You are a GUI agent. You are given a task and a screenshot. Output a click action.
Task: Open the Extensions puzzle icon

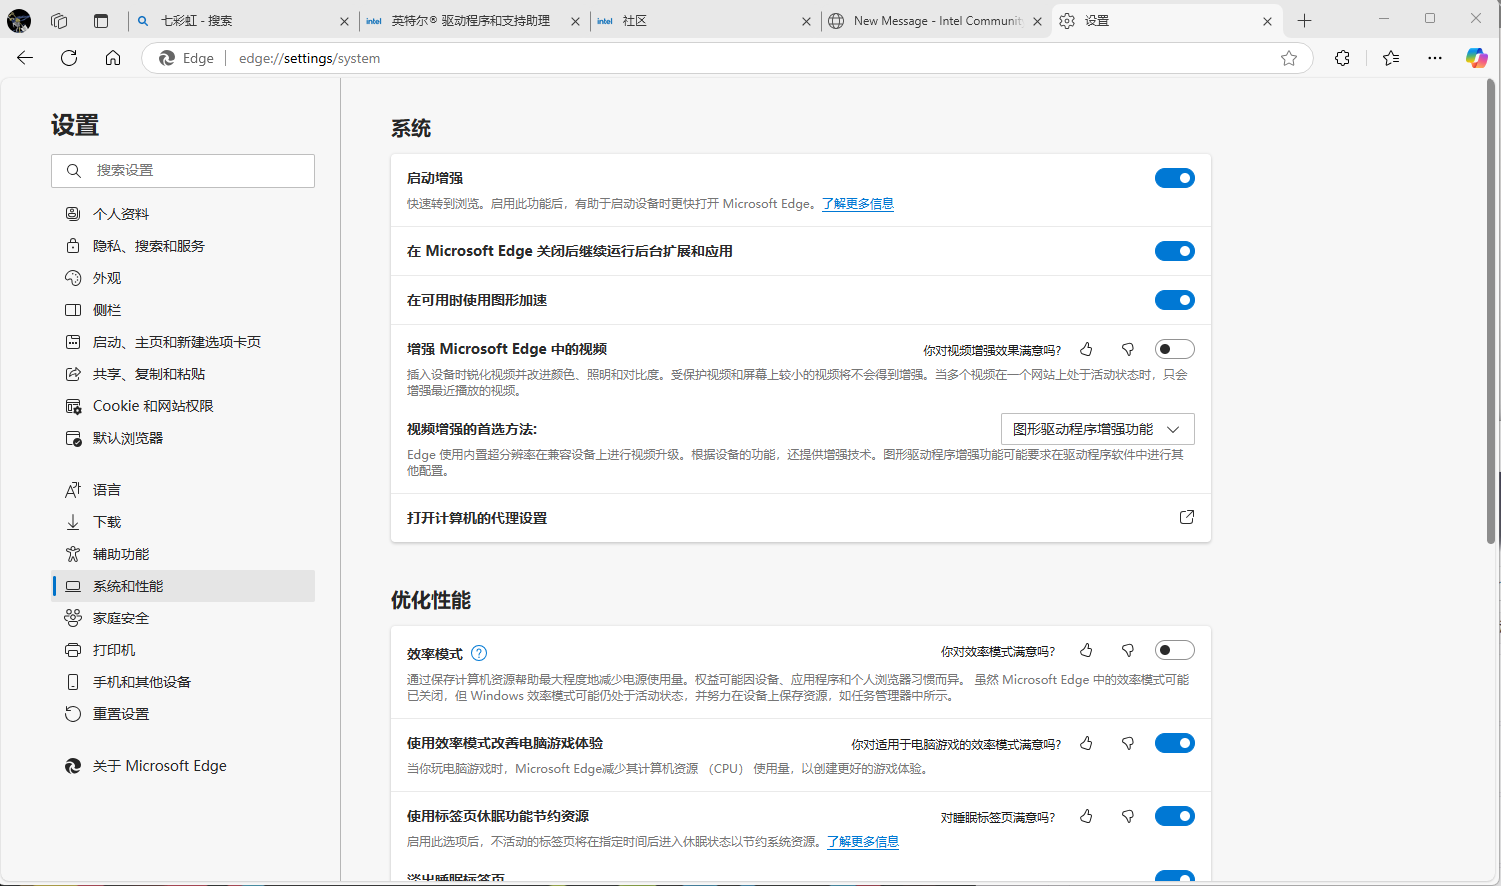pyautogui.click(x=1342, y=58)
